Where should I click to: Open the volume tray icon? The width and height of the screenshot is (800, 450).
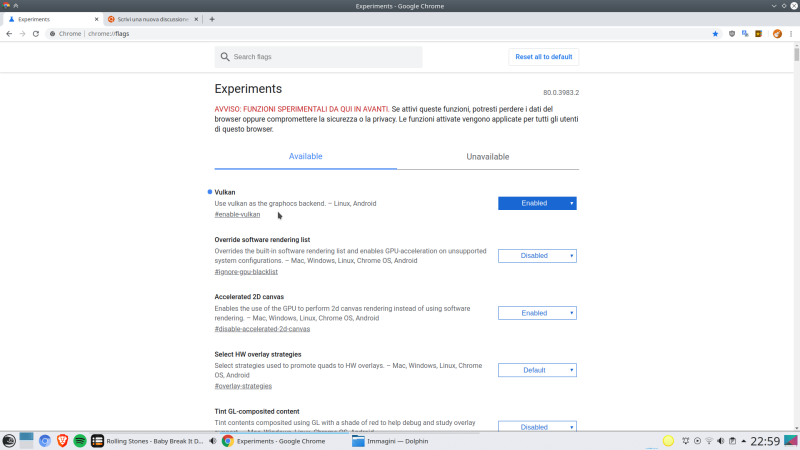720,441
